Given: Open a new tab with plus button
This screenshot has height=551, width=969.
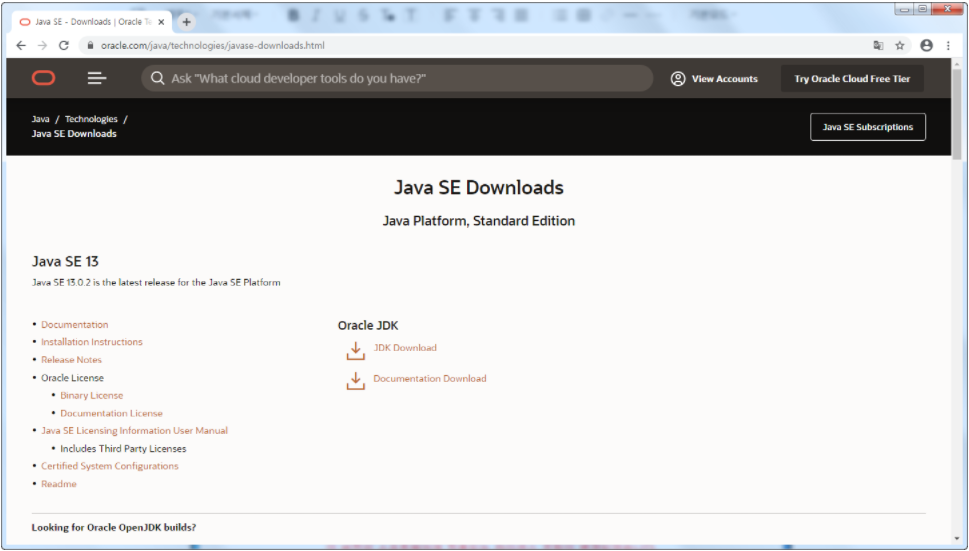Looking at the screenshot, I should pos(186,22).
